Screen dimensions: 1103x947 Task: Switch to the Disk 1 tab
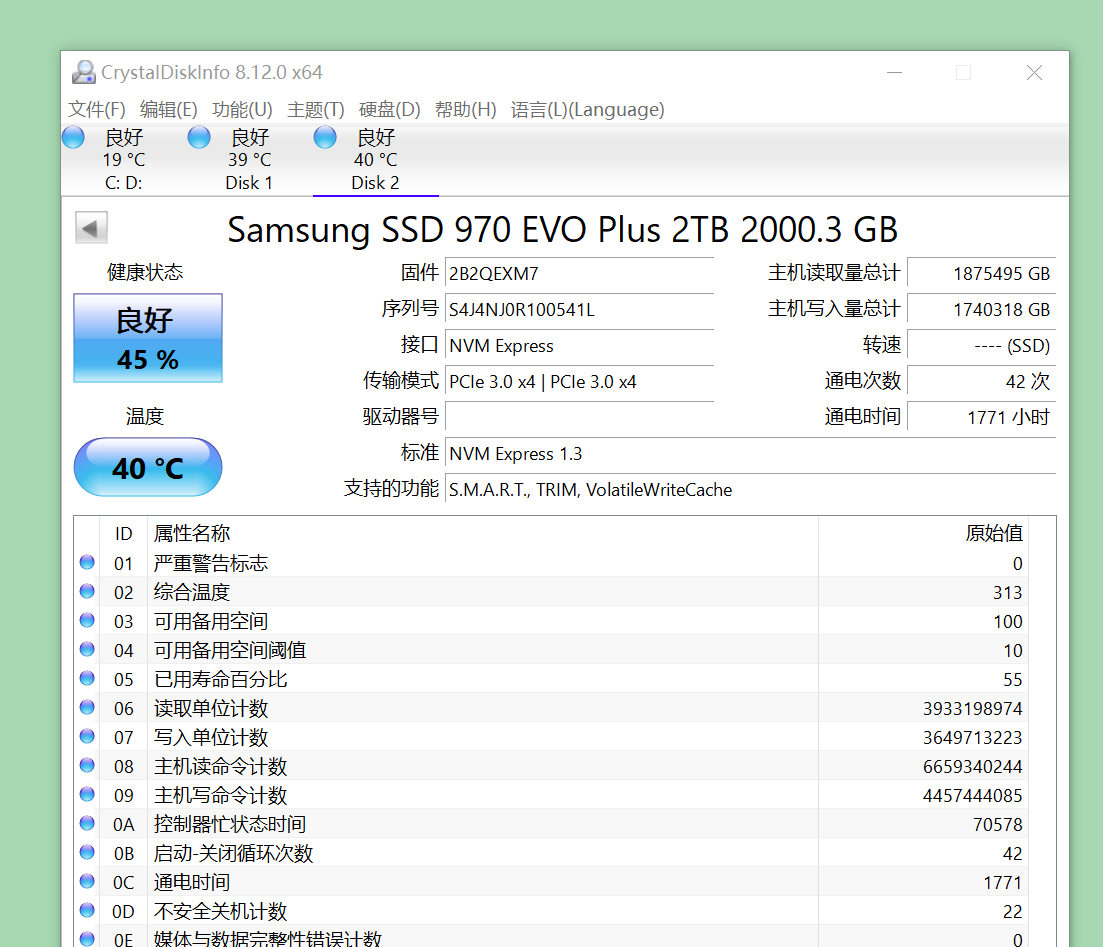[x=249, y=160]
